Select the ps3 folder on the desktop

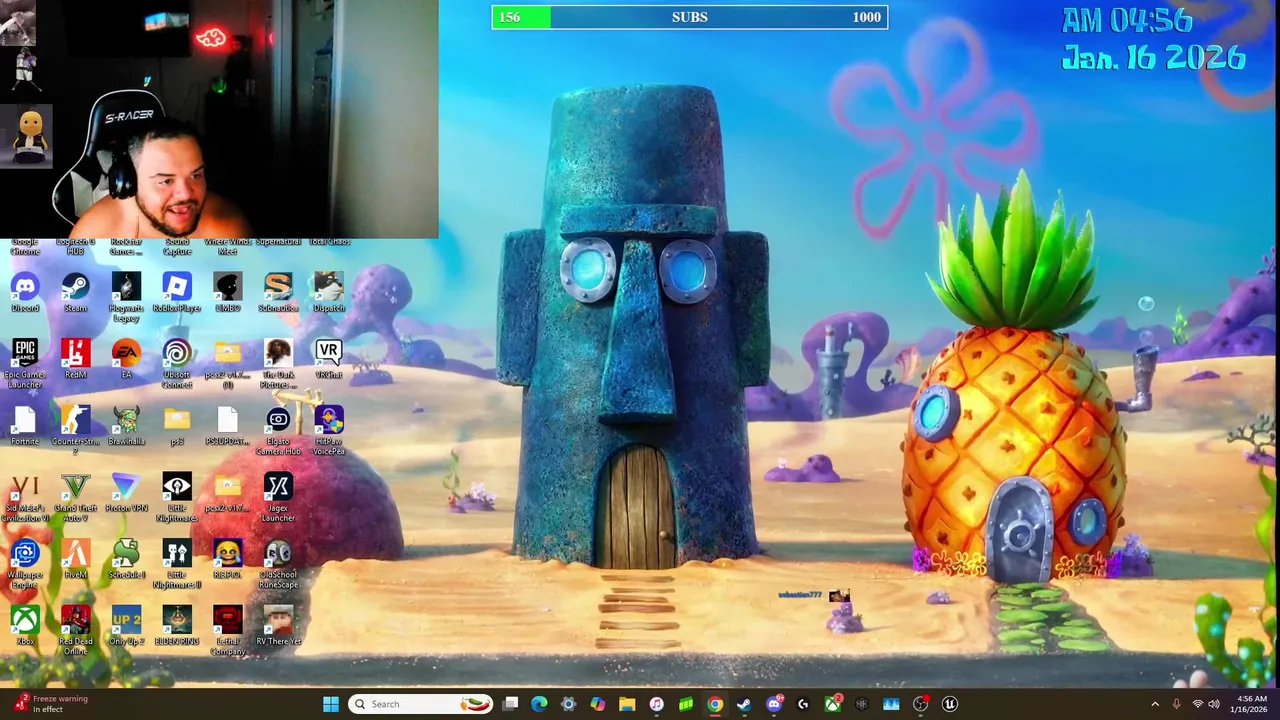[177, 427]
